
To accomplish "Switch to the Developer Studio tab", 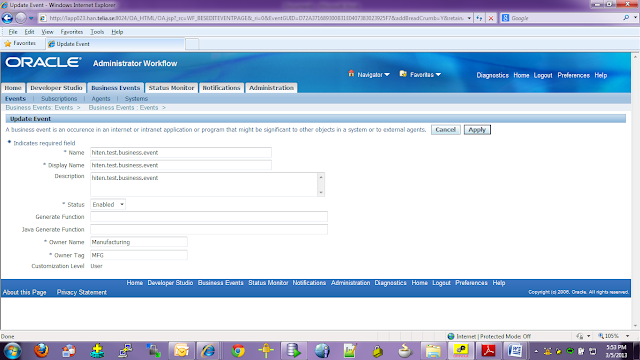I will (56, 88).
